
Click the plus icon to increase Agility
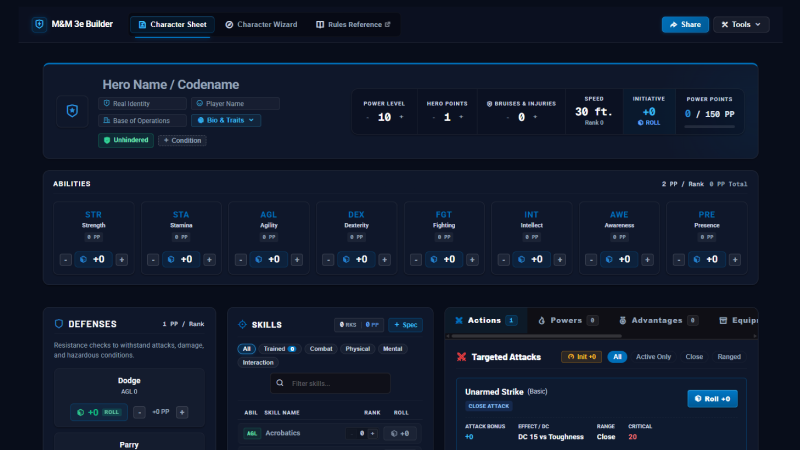point(297,260)
